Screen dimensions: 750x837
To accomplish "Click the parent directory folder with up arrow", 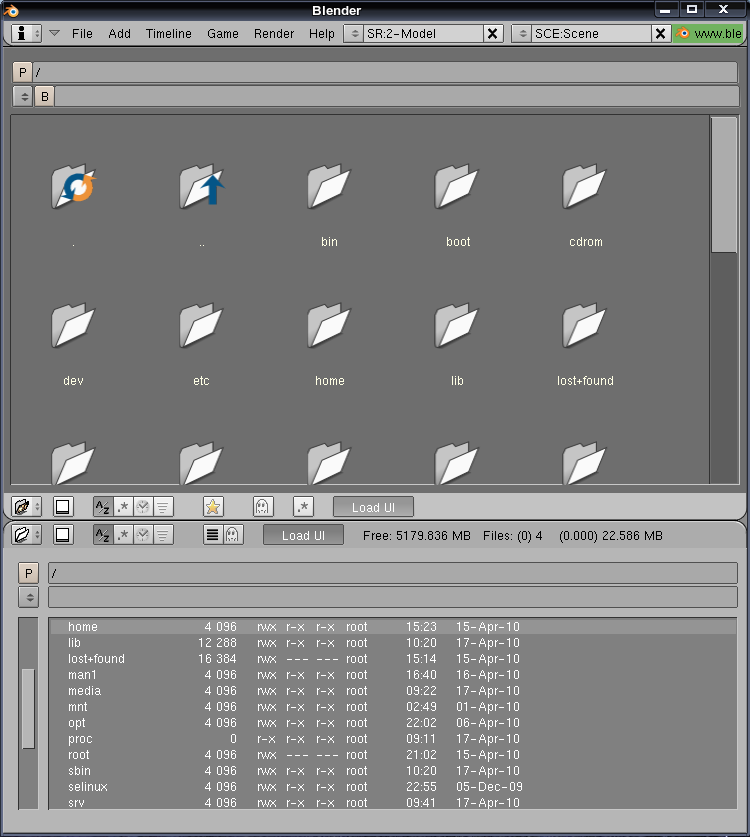I will (201, 186).
